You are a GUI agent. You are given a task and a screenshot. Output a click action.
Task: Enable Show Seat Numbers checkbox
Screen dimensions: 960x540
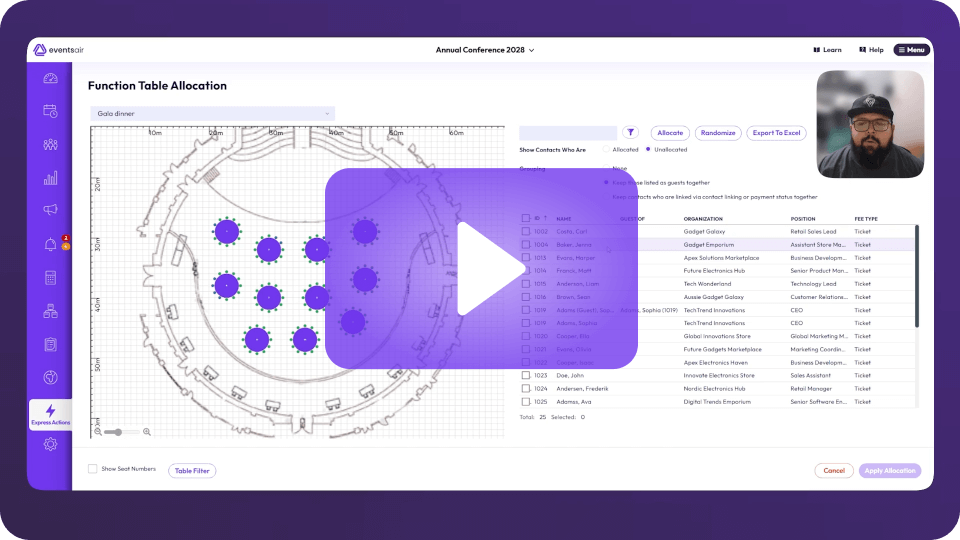tap(92, 469)
